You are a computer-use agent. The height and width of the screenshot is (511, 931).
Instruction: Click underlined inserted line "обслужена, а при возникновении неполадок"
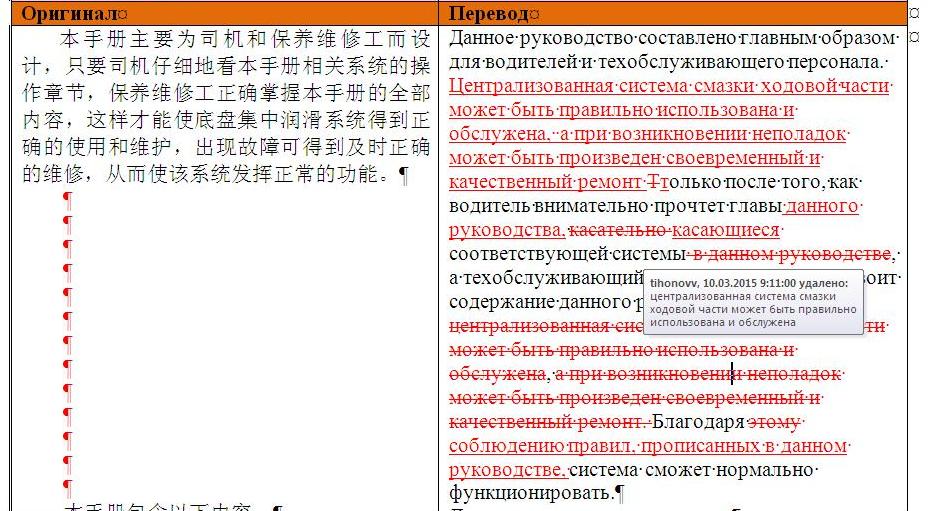tap(648, 134)
